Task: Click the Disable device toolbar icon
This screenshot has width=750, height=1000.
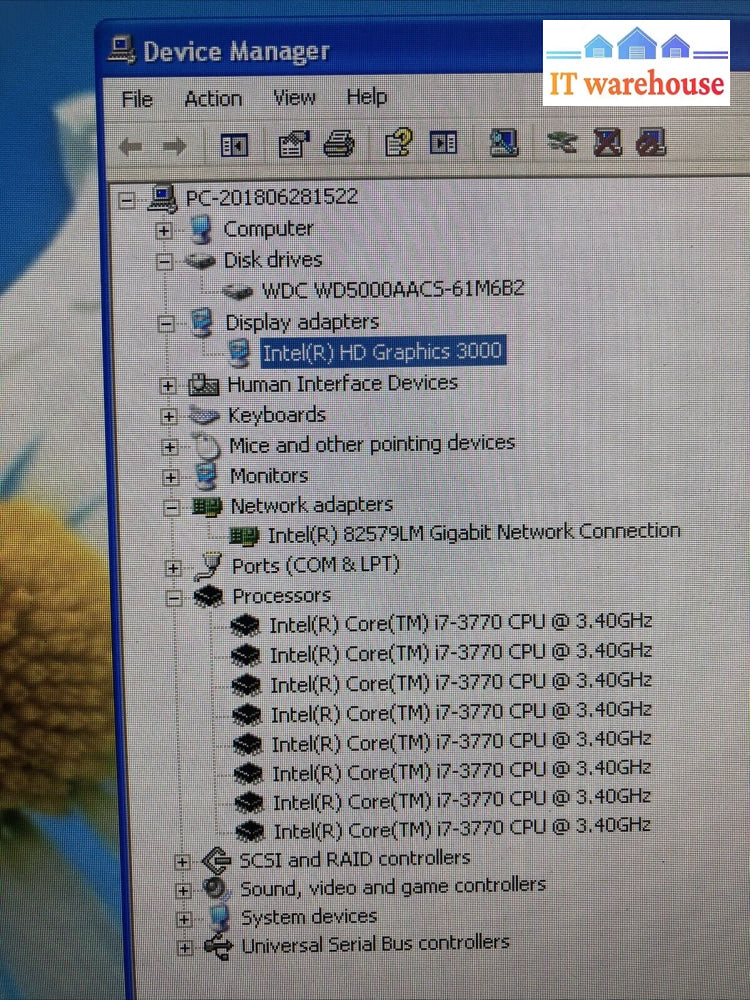Action: click(651, 144)
